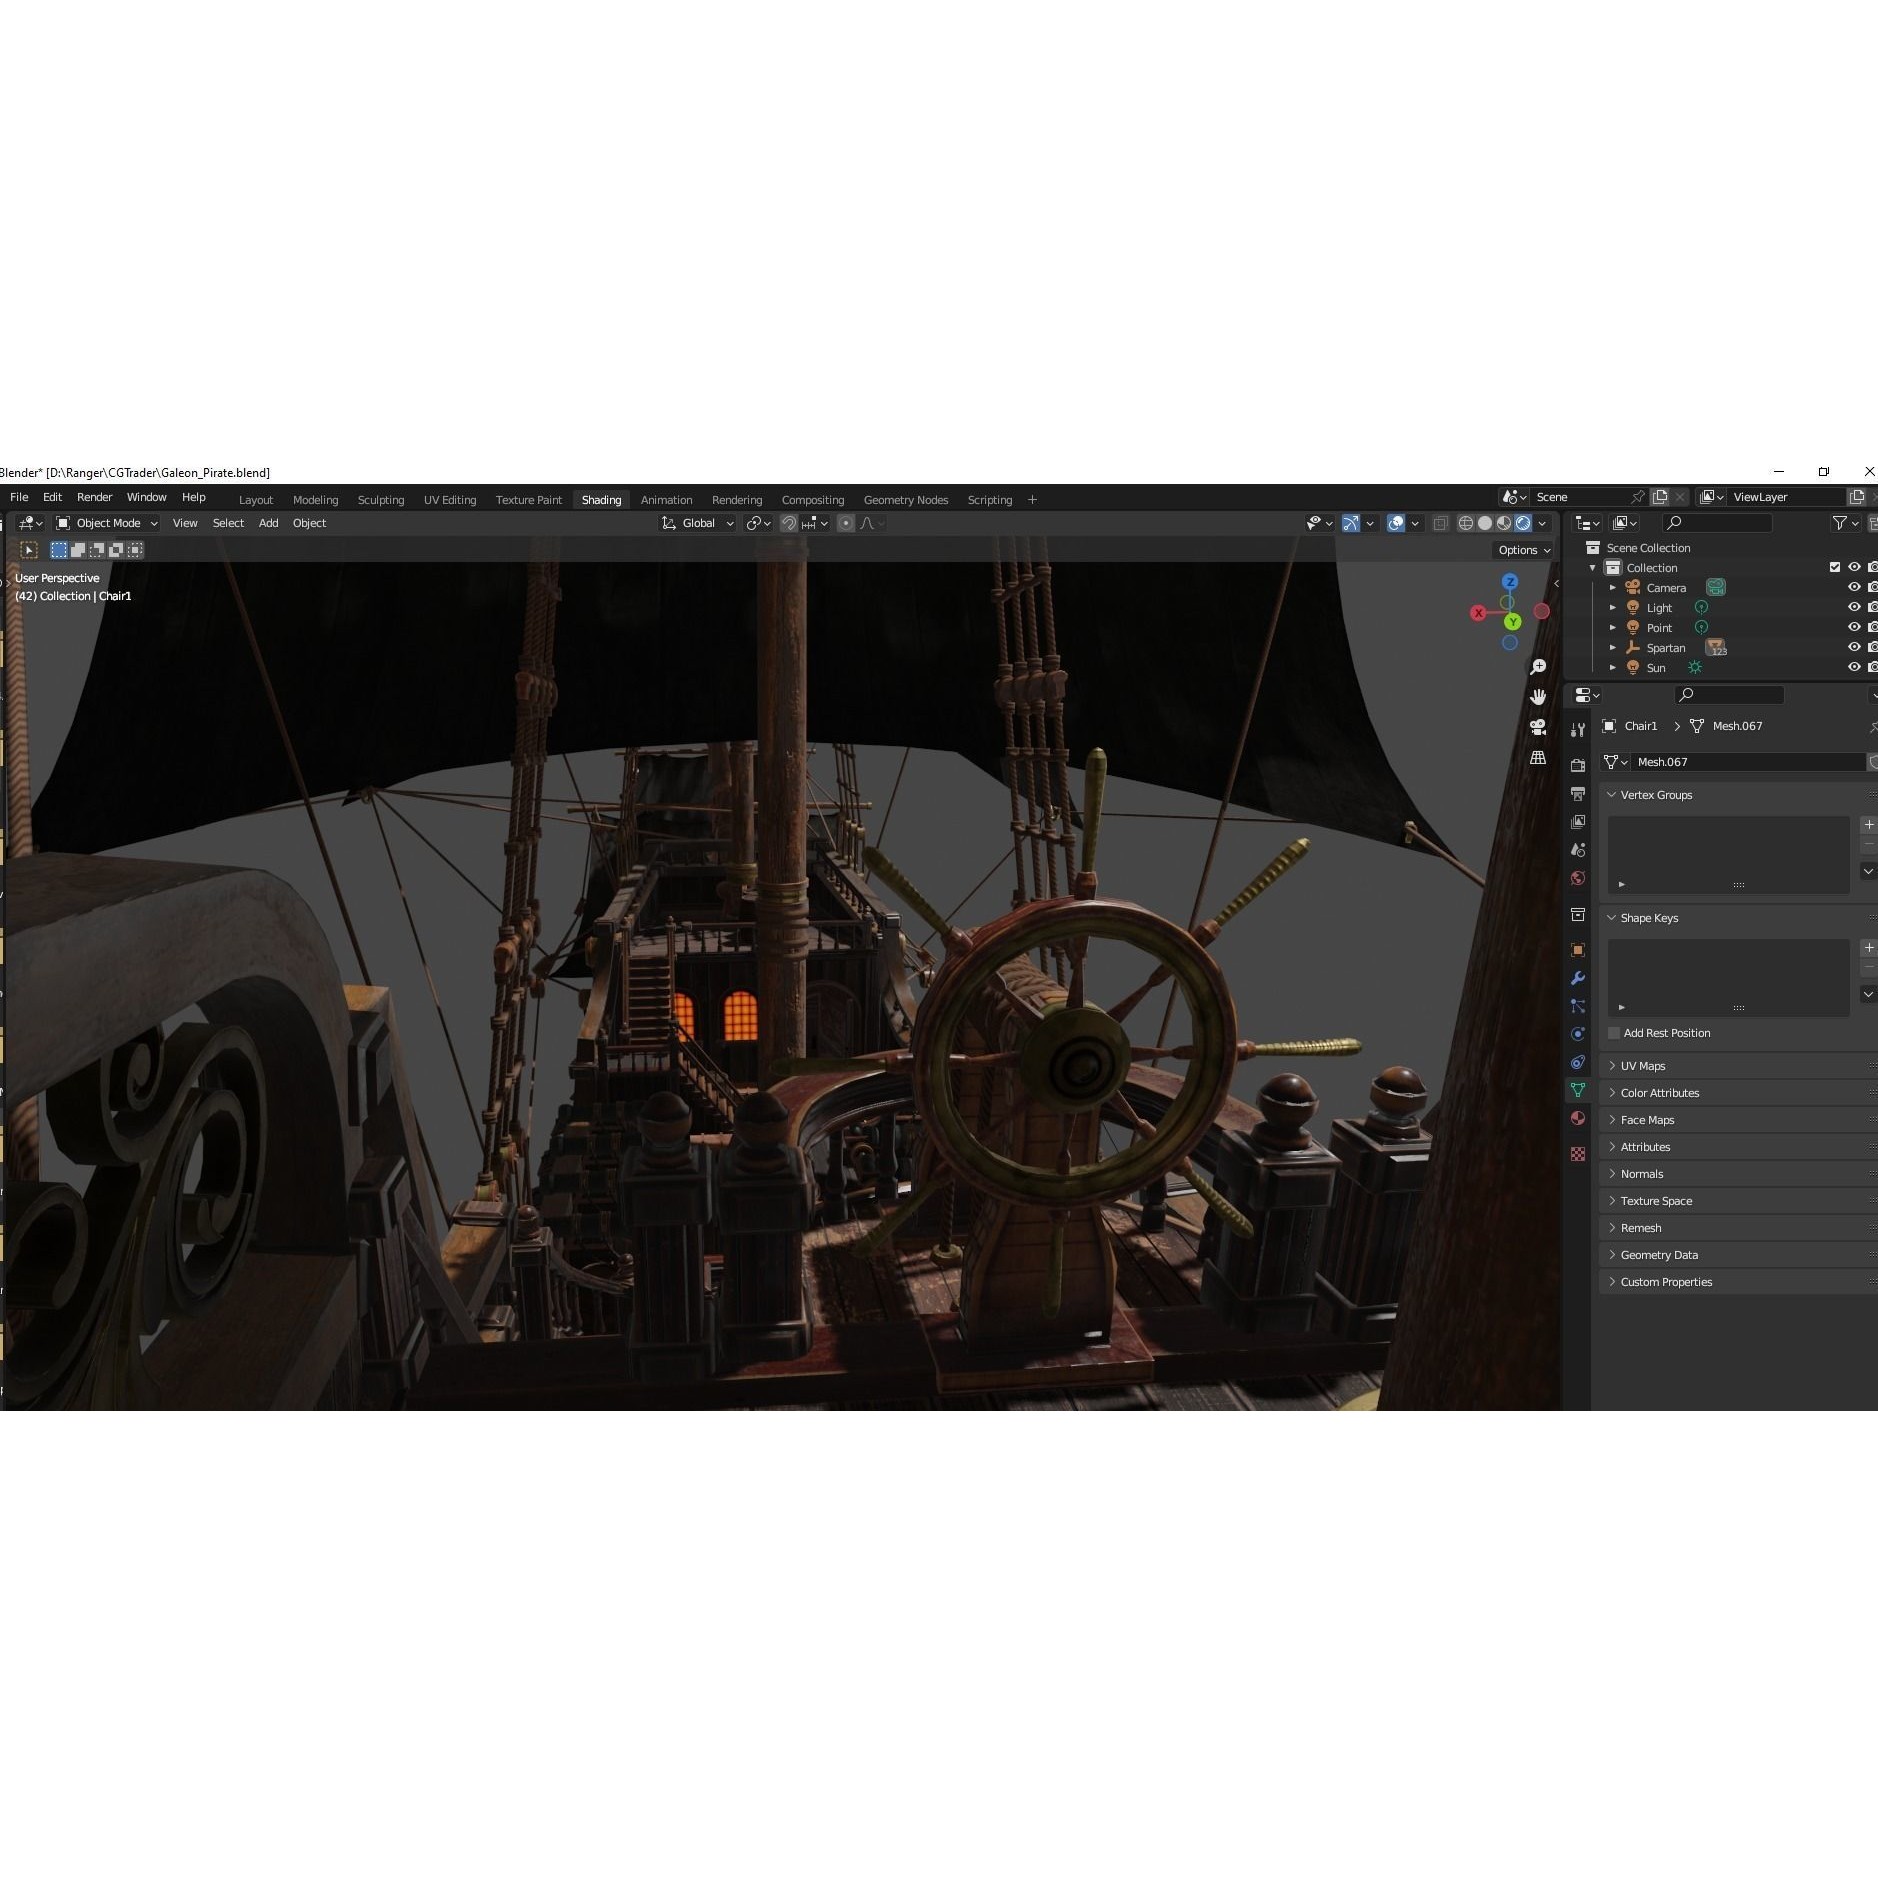The width and height of the screenshot is (1878, 1878).
Task: Switch to the Geometry Nodes workspace tab
Action: click(905, 500)
